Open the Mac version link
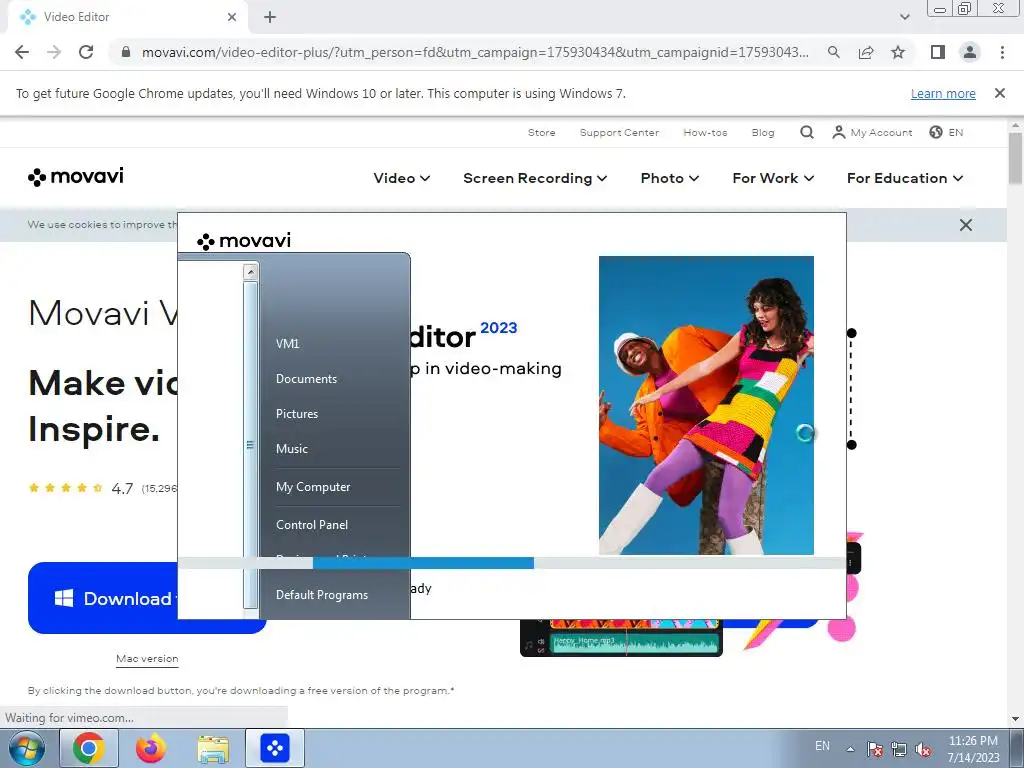This screenshot has width=1024, height=768. pyautogui.click(x=147, y=658)
